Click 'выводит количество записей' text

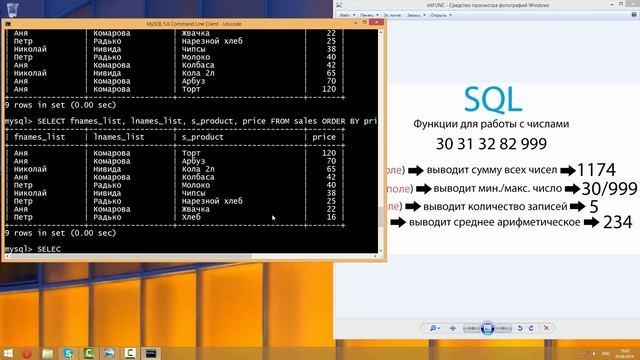[x=495, y=207]
